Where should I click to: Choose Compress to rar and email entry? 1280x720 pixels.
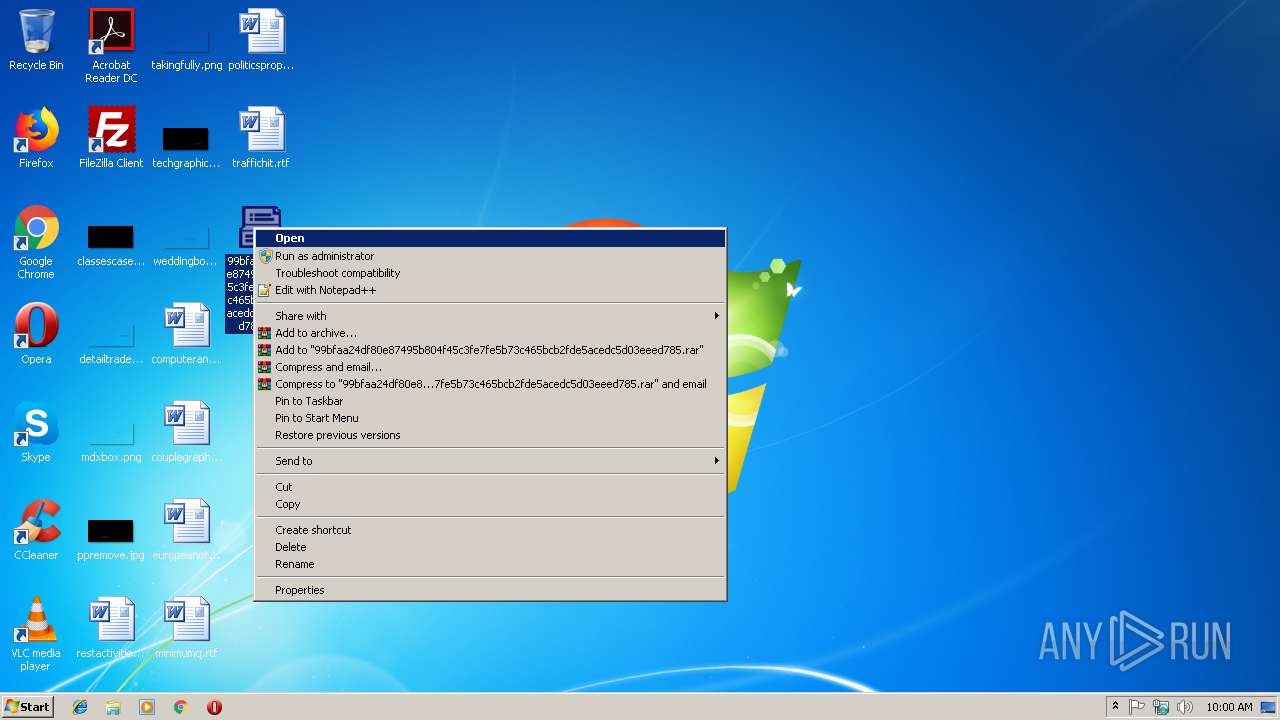490,384
